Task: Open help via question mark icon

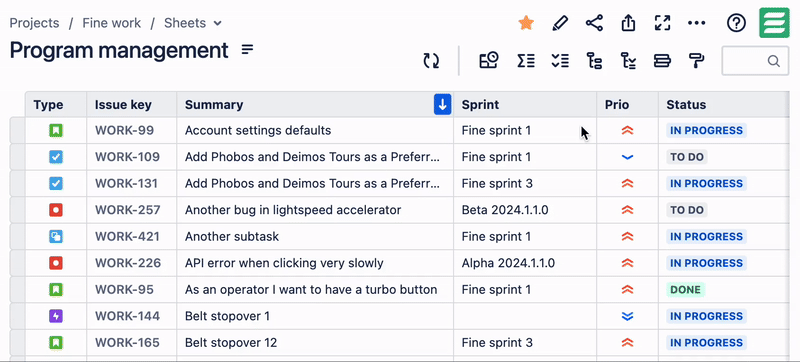Action: click(736, 23)
